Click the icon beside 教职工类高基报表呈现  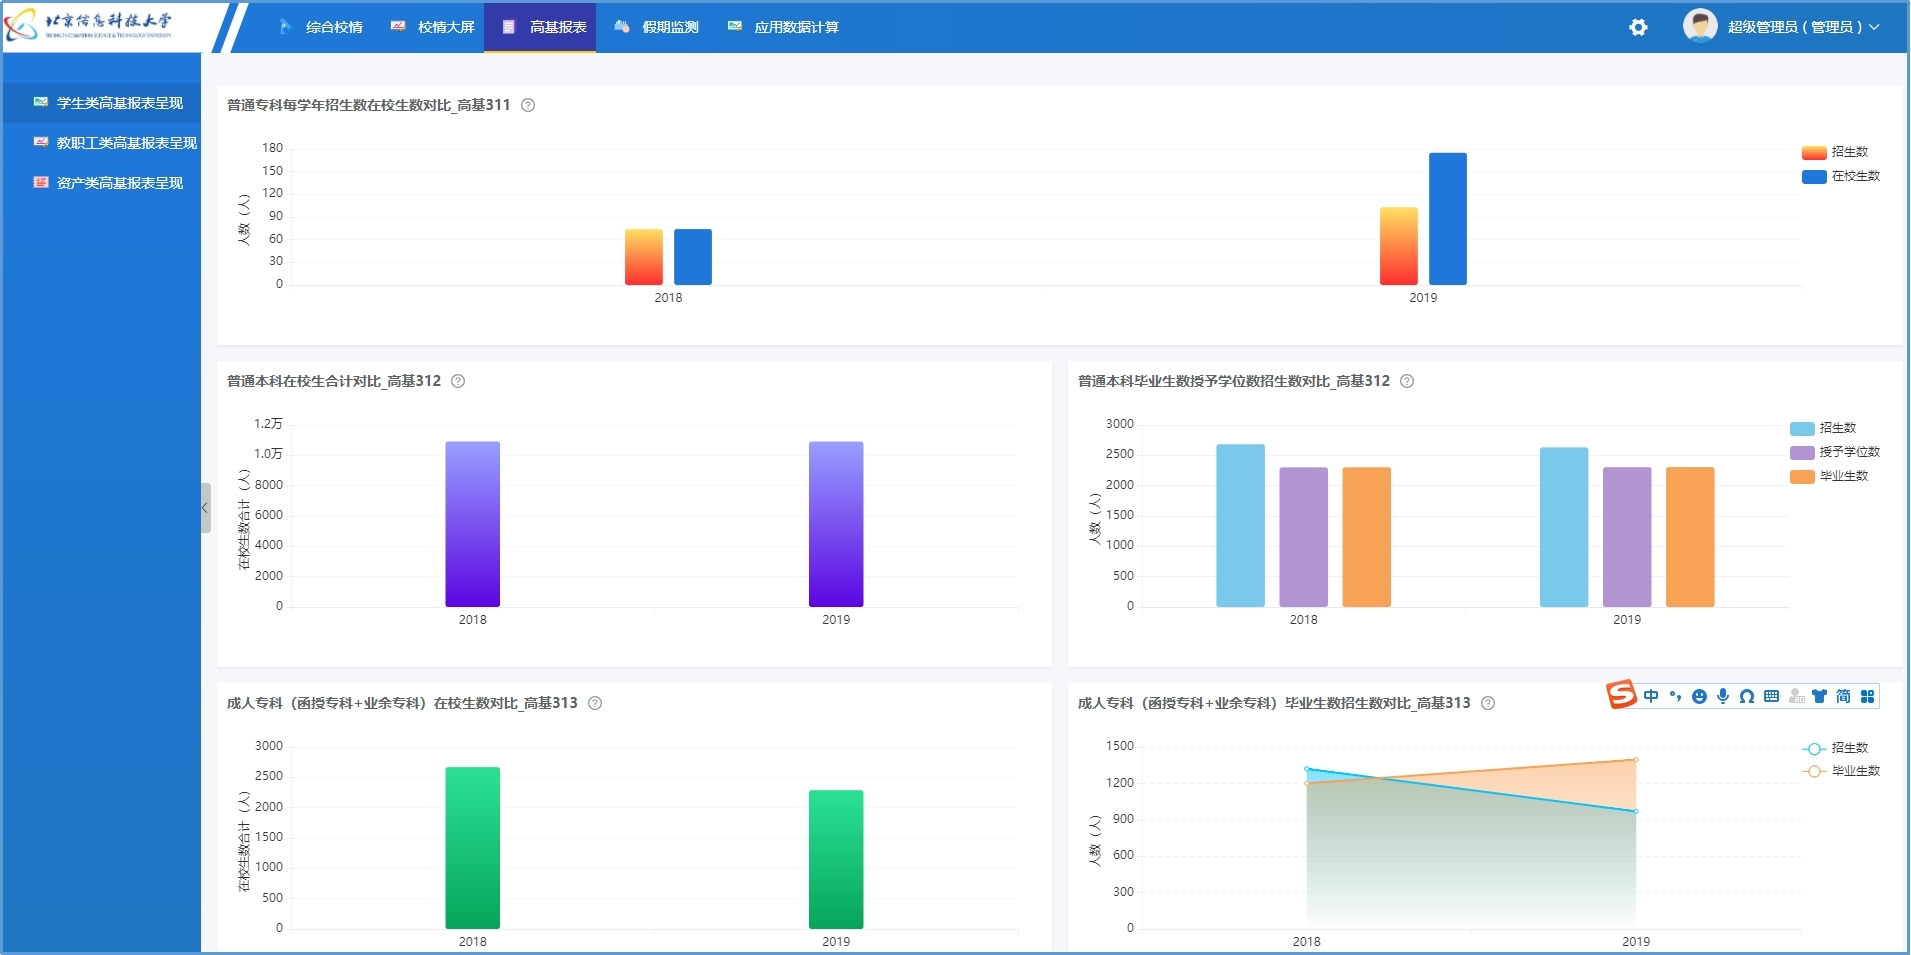click(x=41, y=142)
